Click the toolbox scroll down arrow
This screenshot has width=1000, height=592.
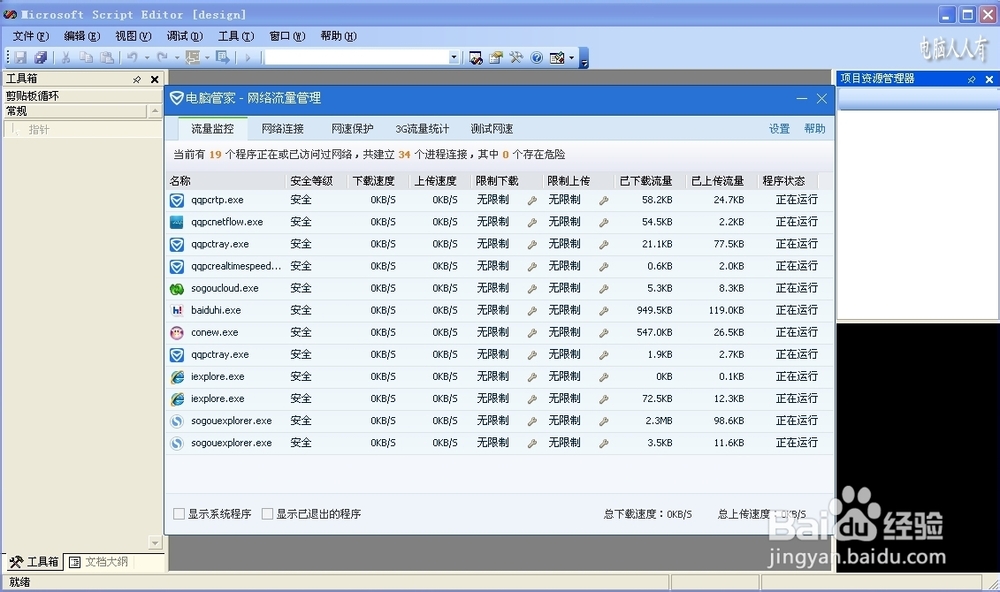155,543
